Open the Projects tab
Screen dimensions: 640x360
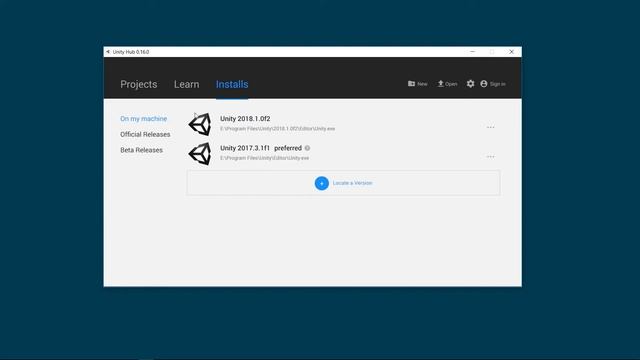coord(139,84)
